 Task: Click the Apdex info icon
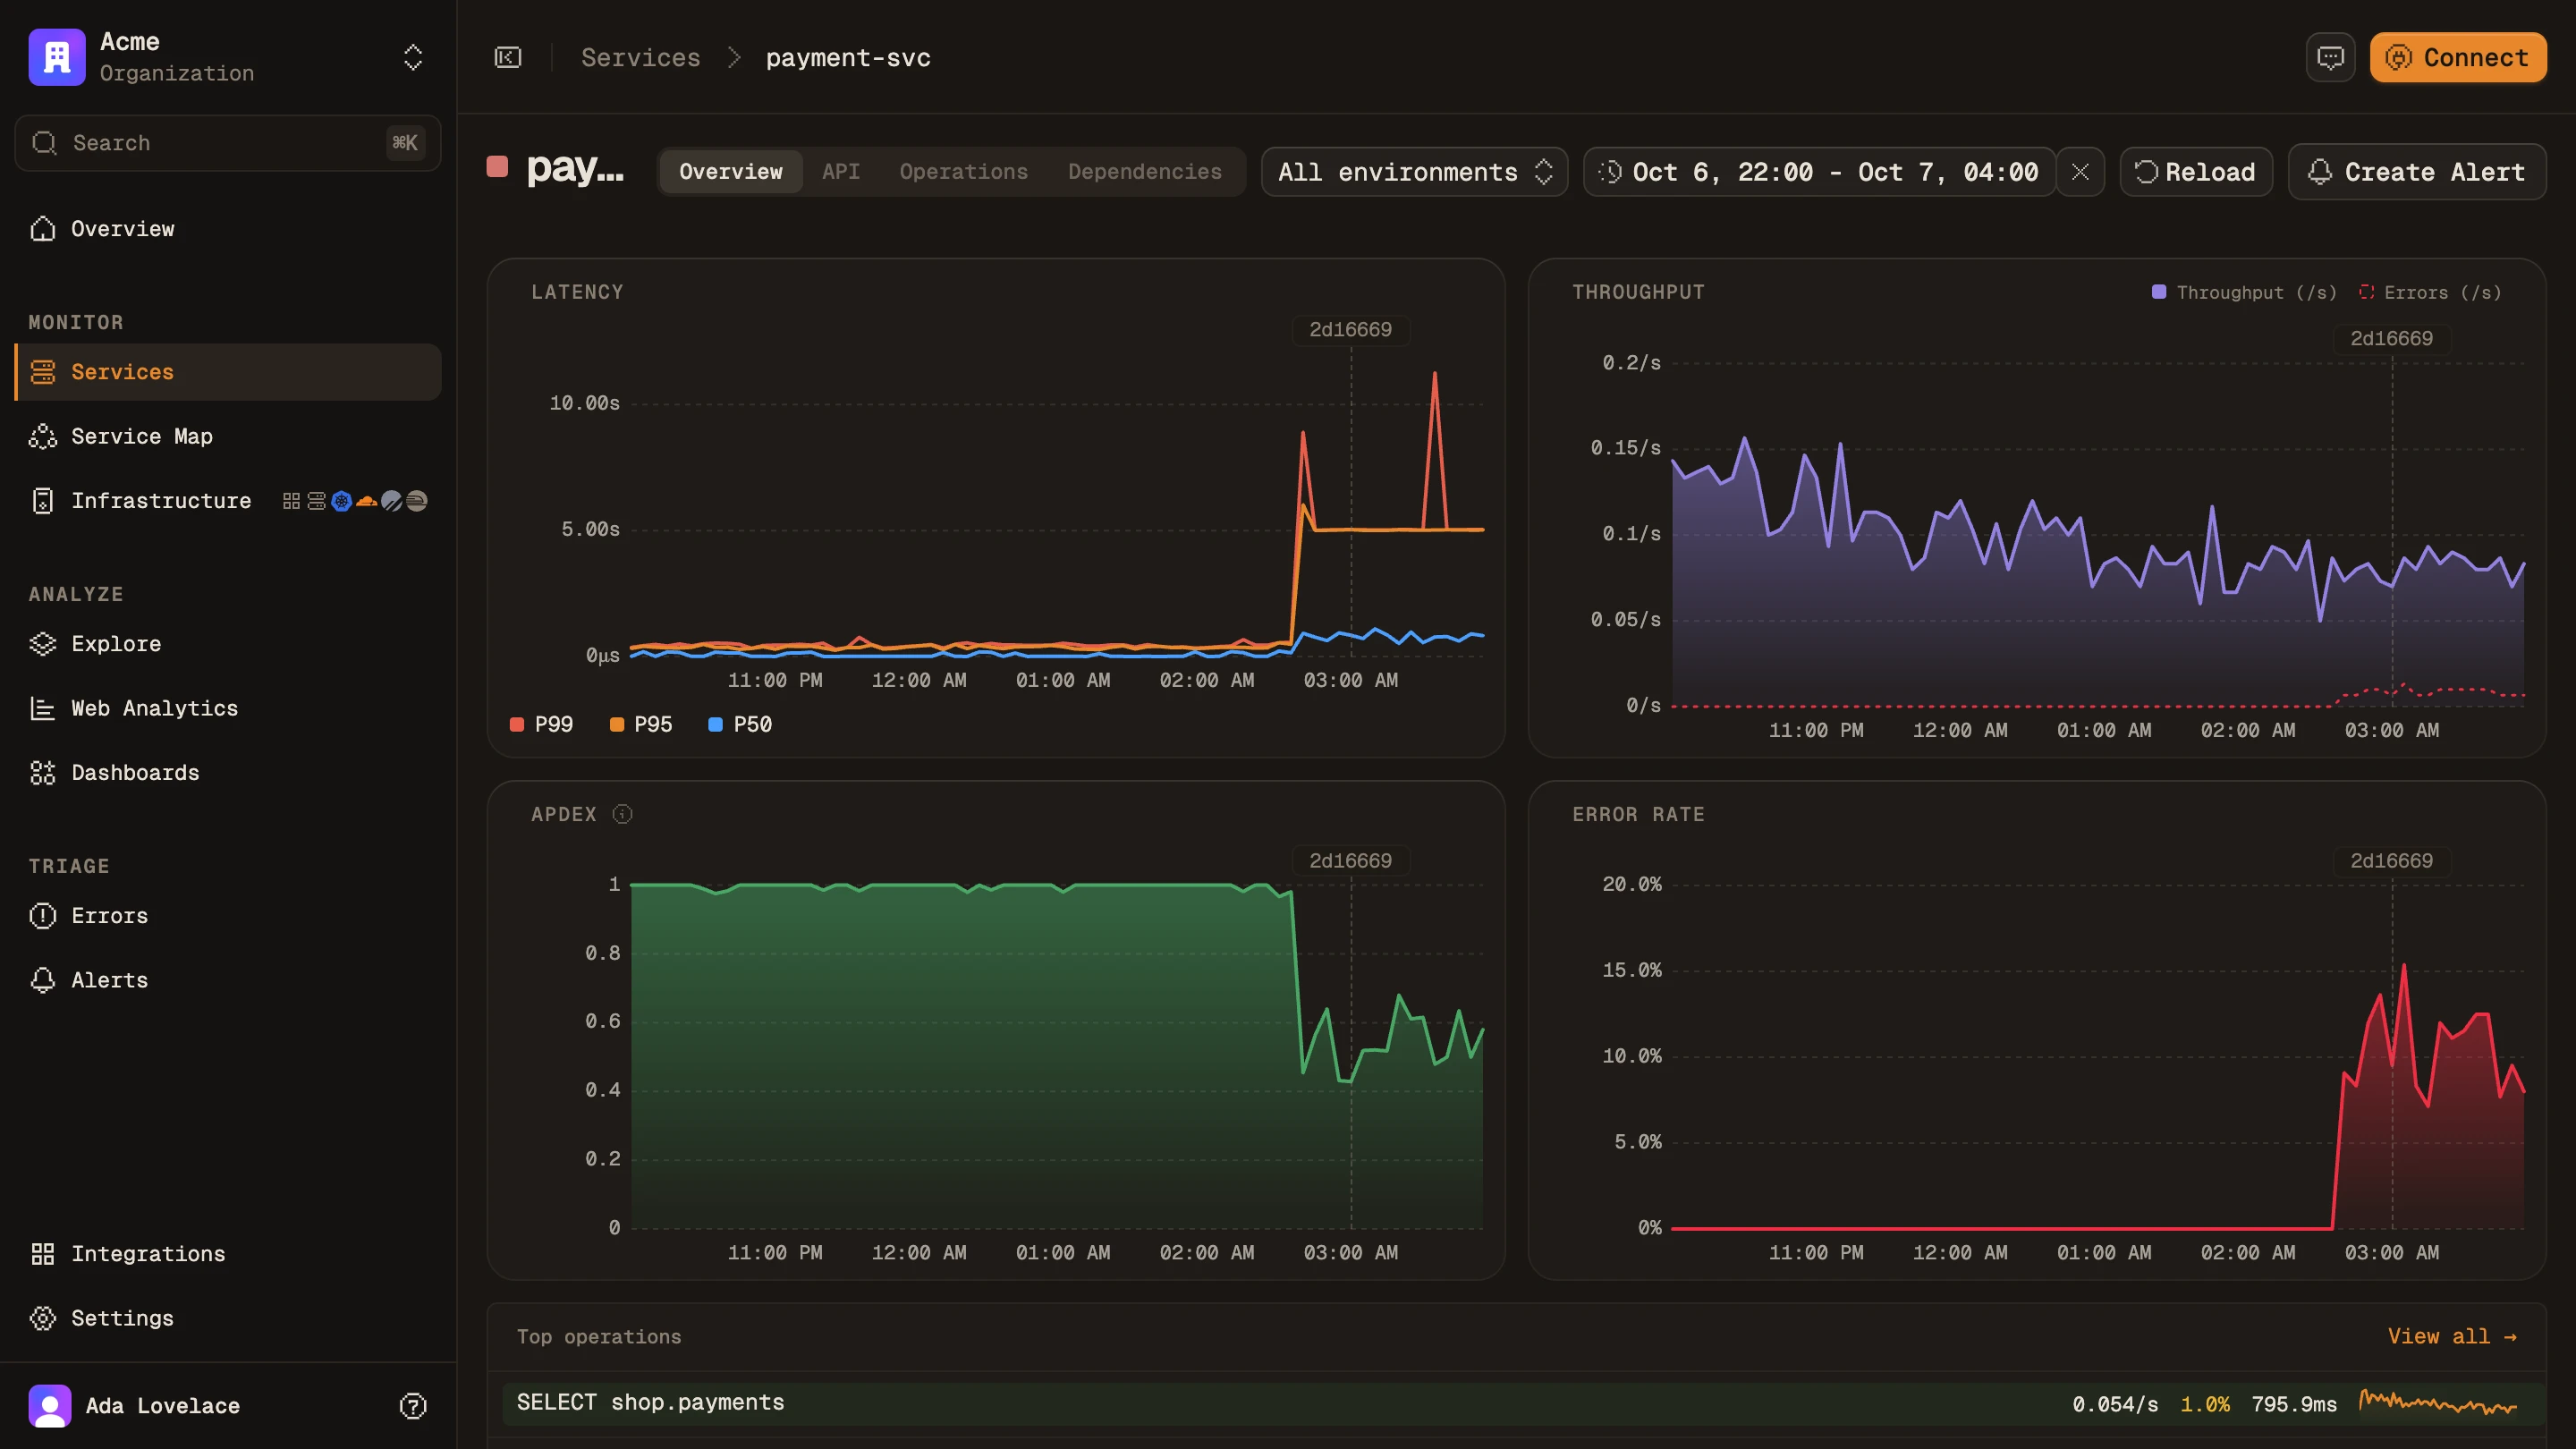(x=622, y=815)
